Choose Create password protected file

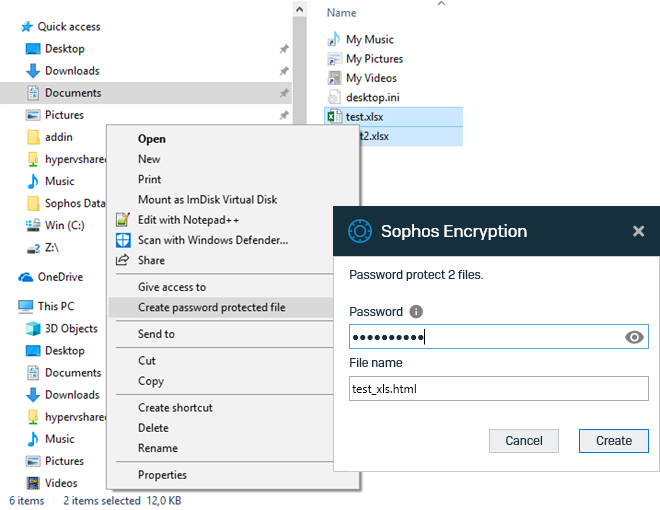pos(211,308)
